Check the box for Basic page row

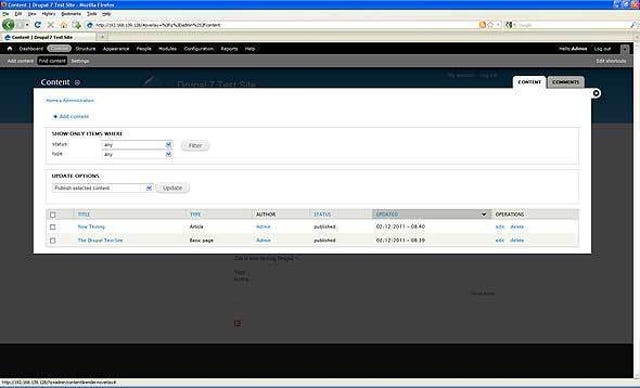point(53,241)
